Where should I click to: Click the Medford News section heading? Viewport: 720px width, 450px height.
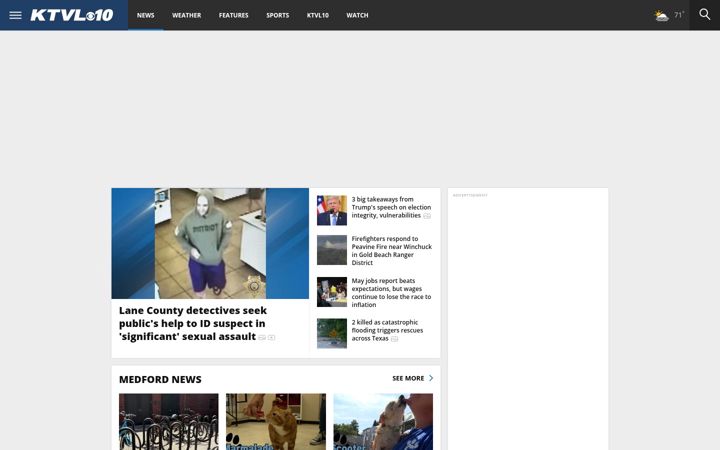160,379
